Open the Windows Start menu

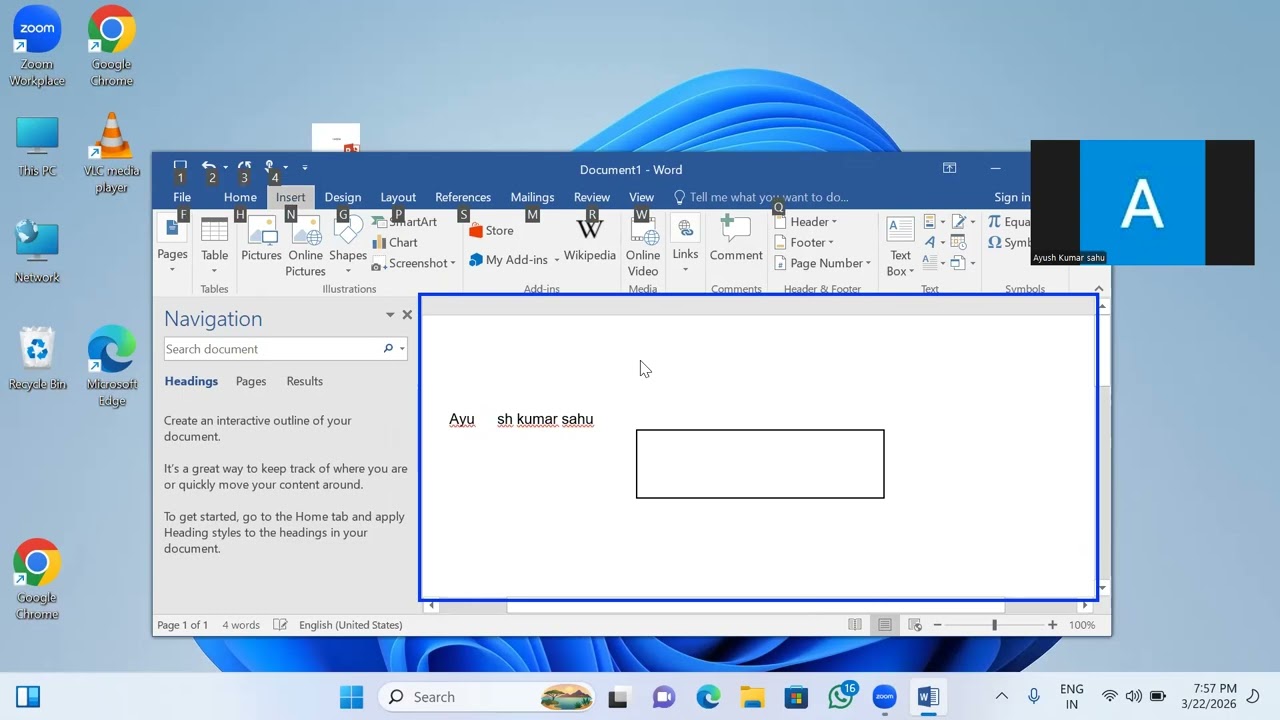pyautogui.click(x=351, y=697)
